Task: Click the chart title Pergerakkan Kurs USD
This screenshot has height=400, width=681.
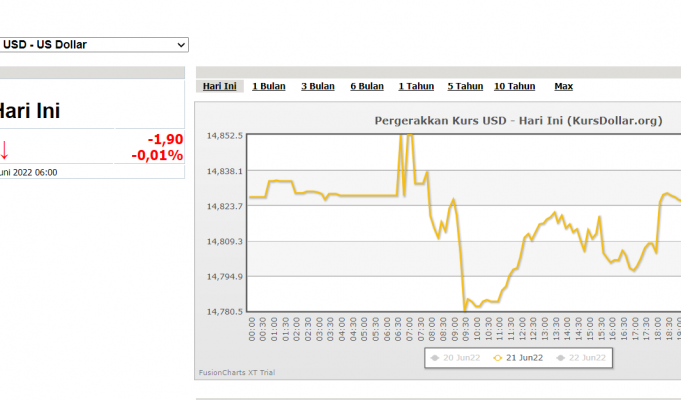Action: click(517, 120)
